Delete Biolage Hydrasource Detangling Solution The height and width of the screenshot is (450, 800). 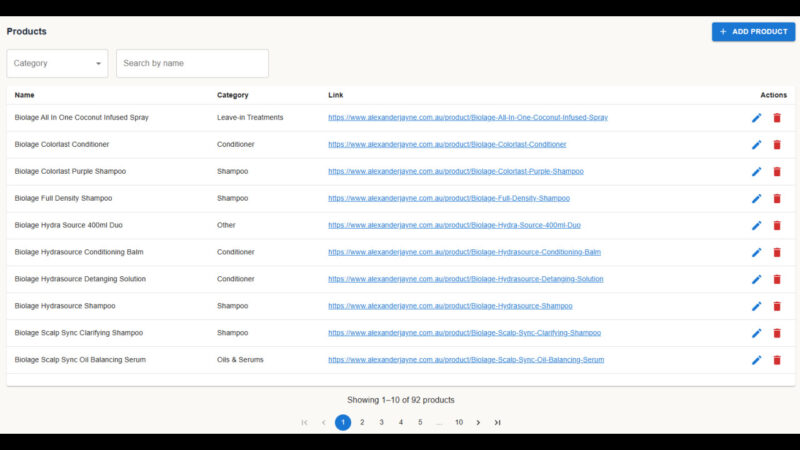pyautogui.click(x=777, y=280)
